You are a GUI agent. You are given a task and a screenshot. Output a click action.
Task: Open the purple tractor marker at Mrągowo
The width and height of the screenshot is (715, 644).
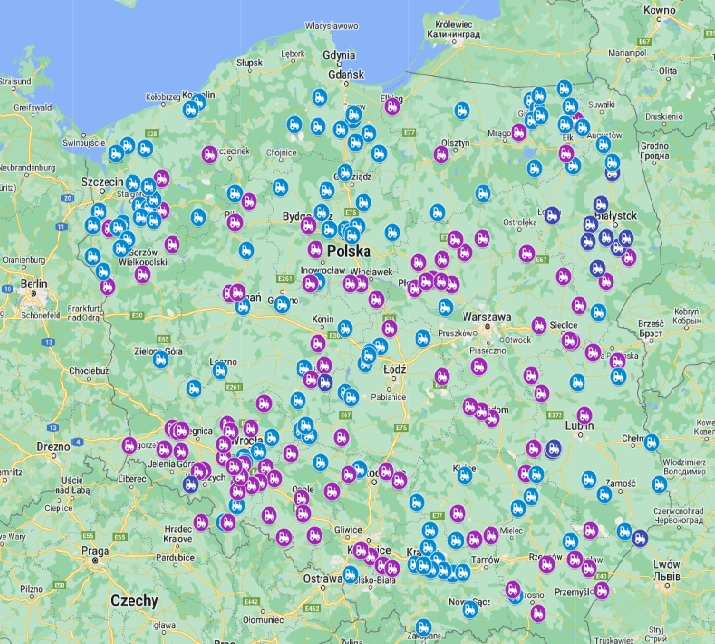[519, 132]
